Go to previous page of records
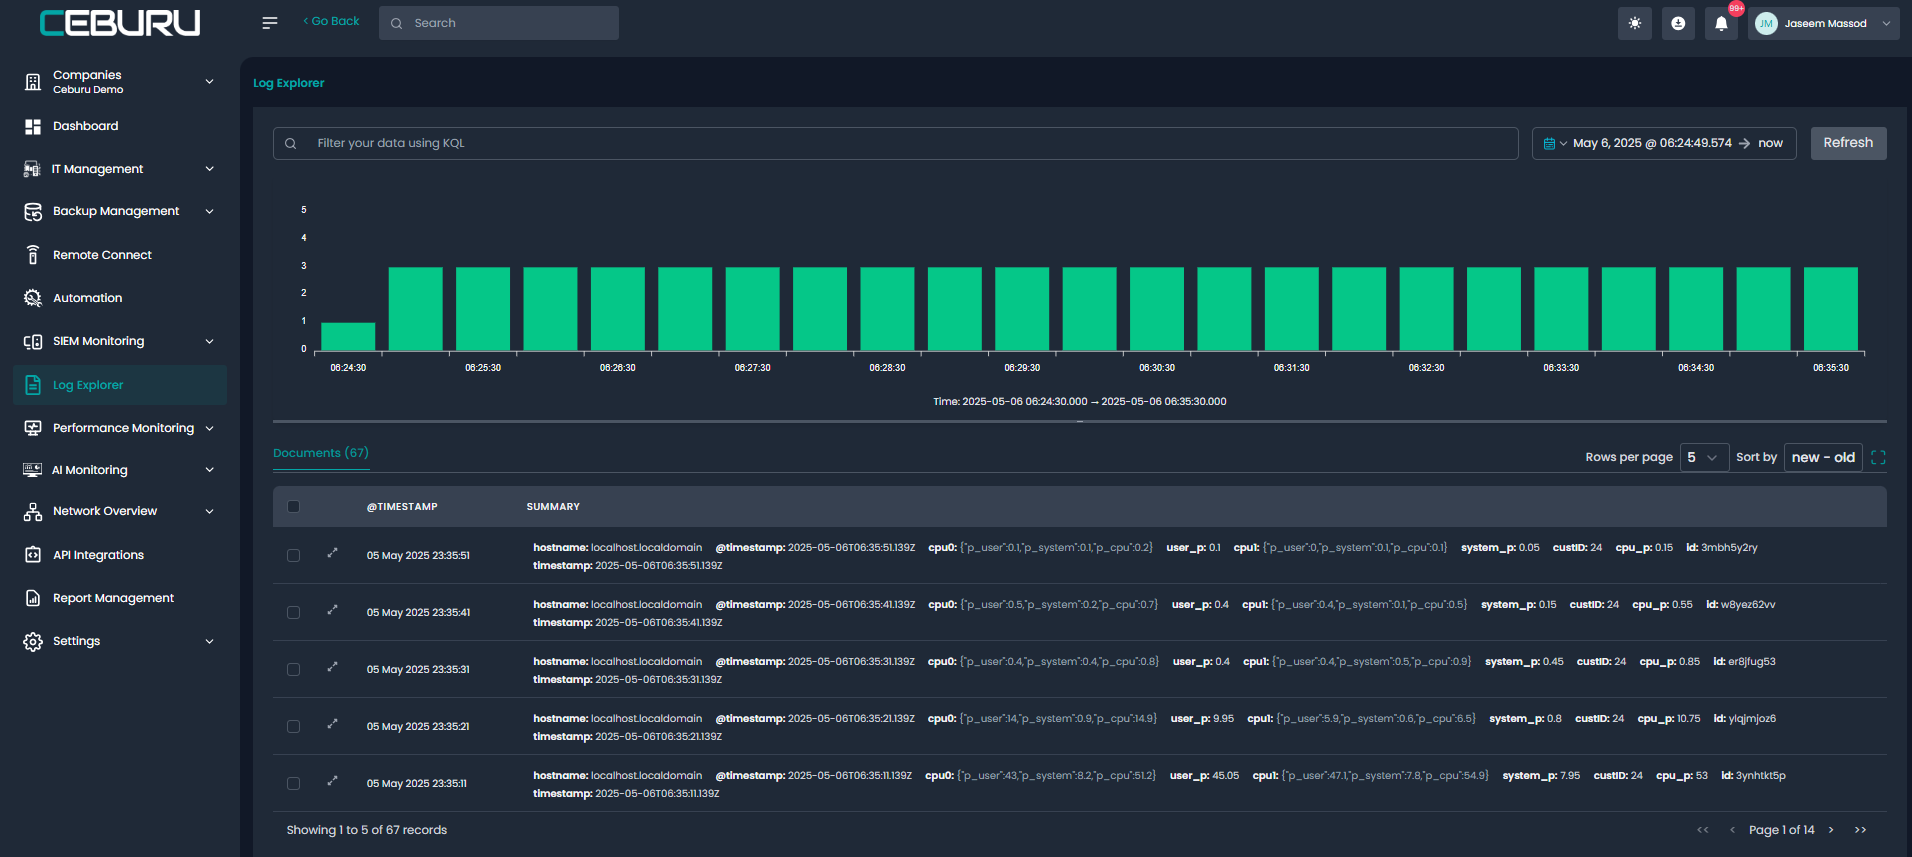Image resolution: width=1912 pixels, height=857 pixels. pos(1732,830)
